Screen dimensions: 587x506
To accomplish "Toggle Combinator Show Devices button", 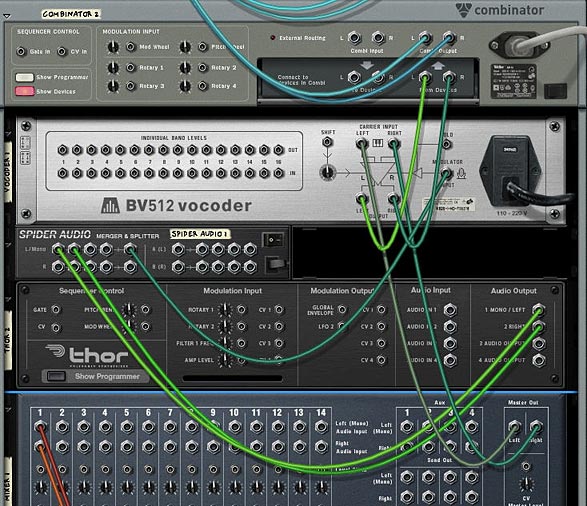I will coord(24,91).
